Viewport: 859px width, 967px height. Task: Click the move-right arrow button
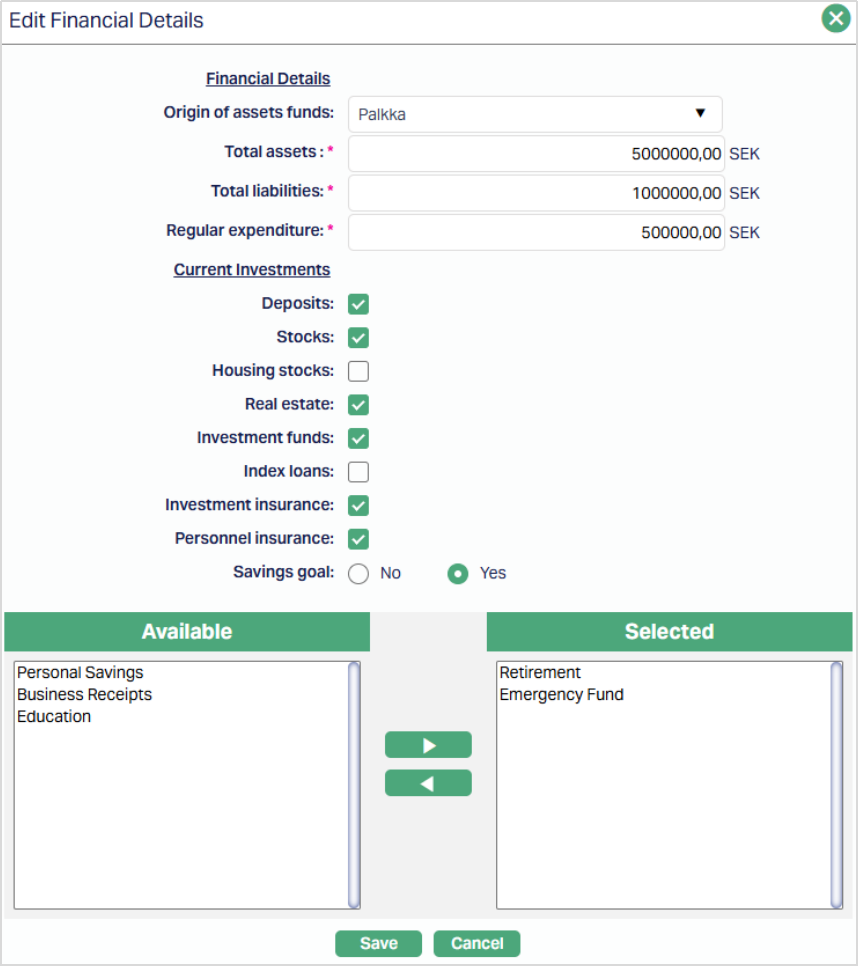[428, 745]
